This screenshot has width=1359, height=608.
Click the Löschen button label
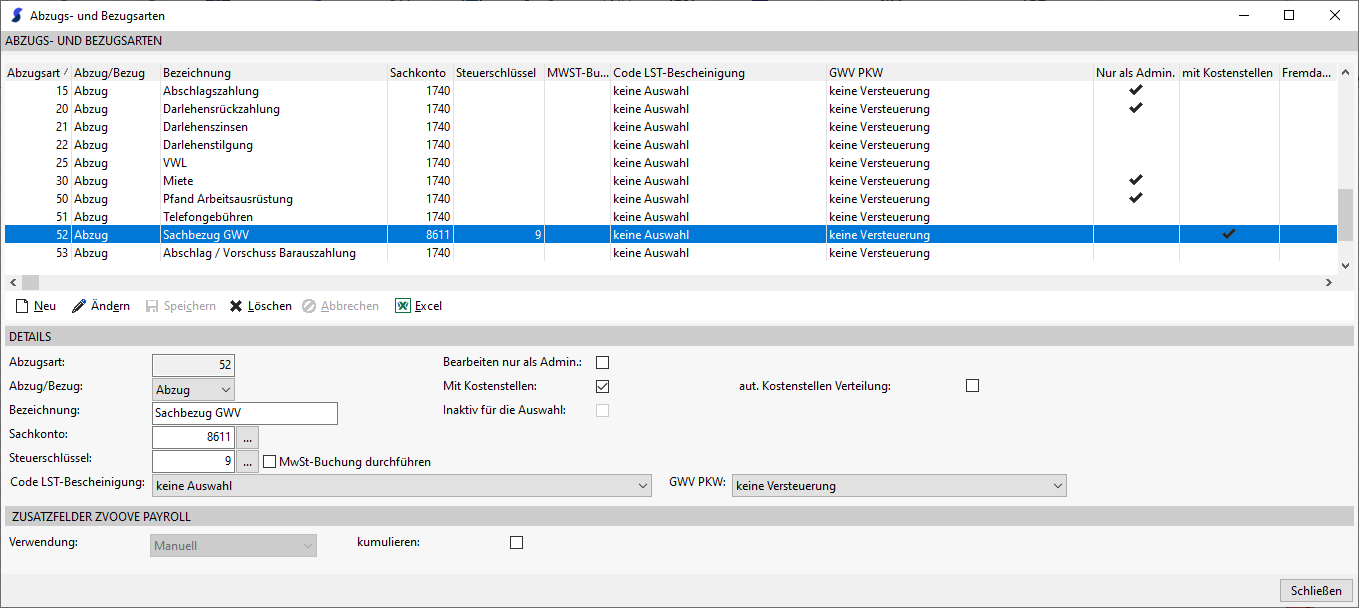point(270,306)
